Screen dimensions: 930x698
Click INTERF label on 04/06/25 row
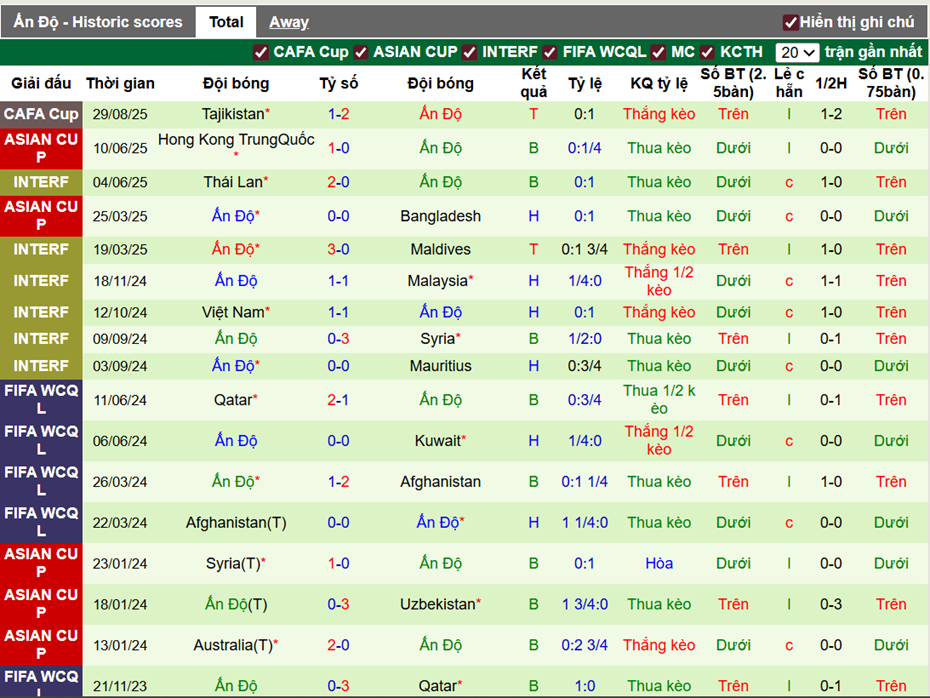click(41, 182)
